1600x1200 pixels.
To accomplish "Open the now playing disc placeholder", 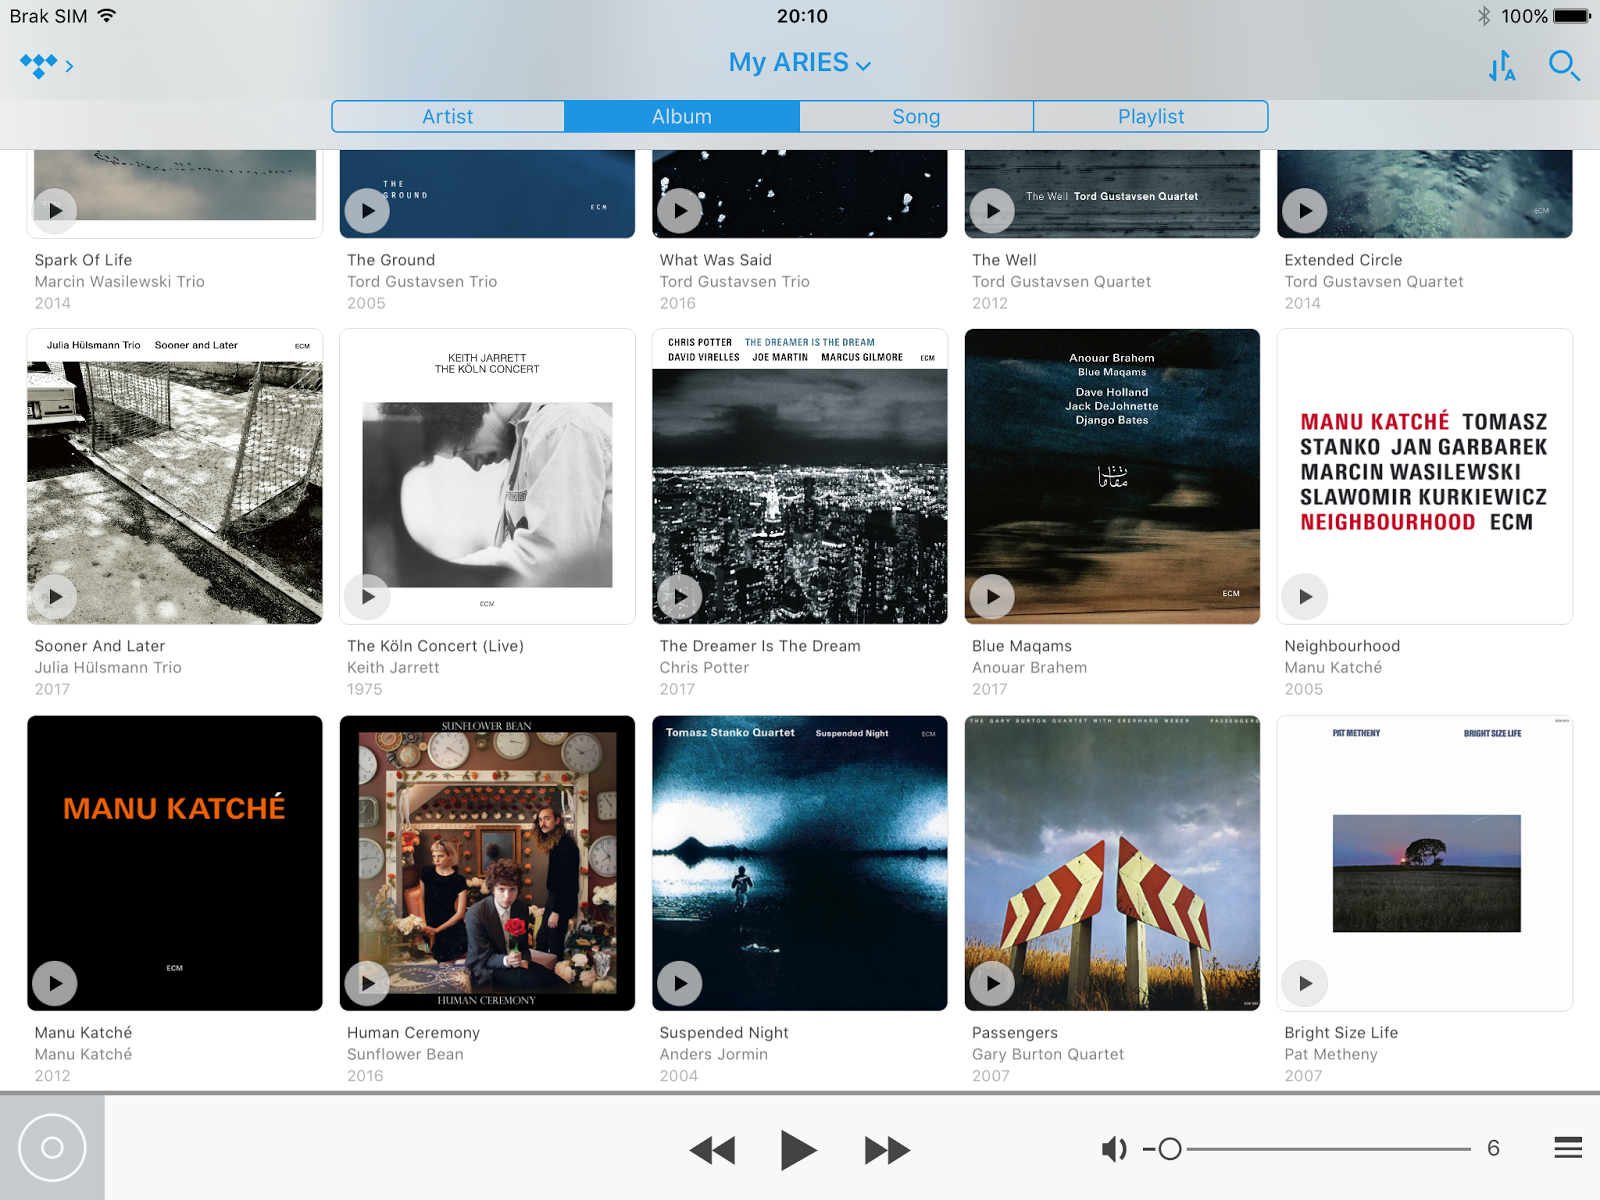I will point(52,1148).
